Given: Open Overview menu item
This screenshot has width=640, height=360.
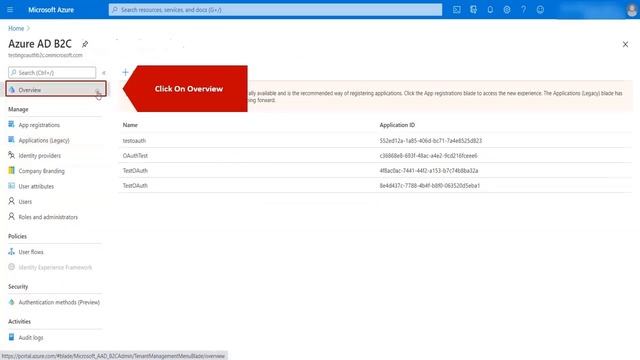Looking at the screenshot, I should pyautogui.click(x=56, y=90).
